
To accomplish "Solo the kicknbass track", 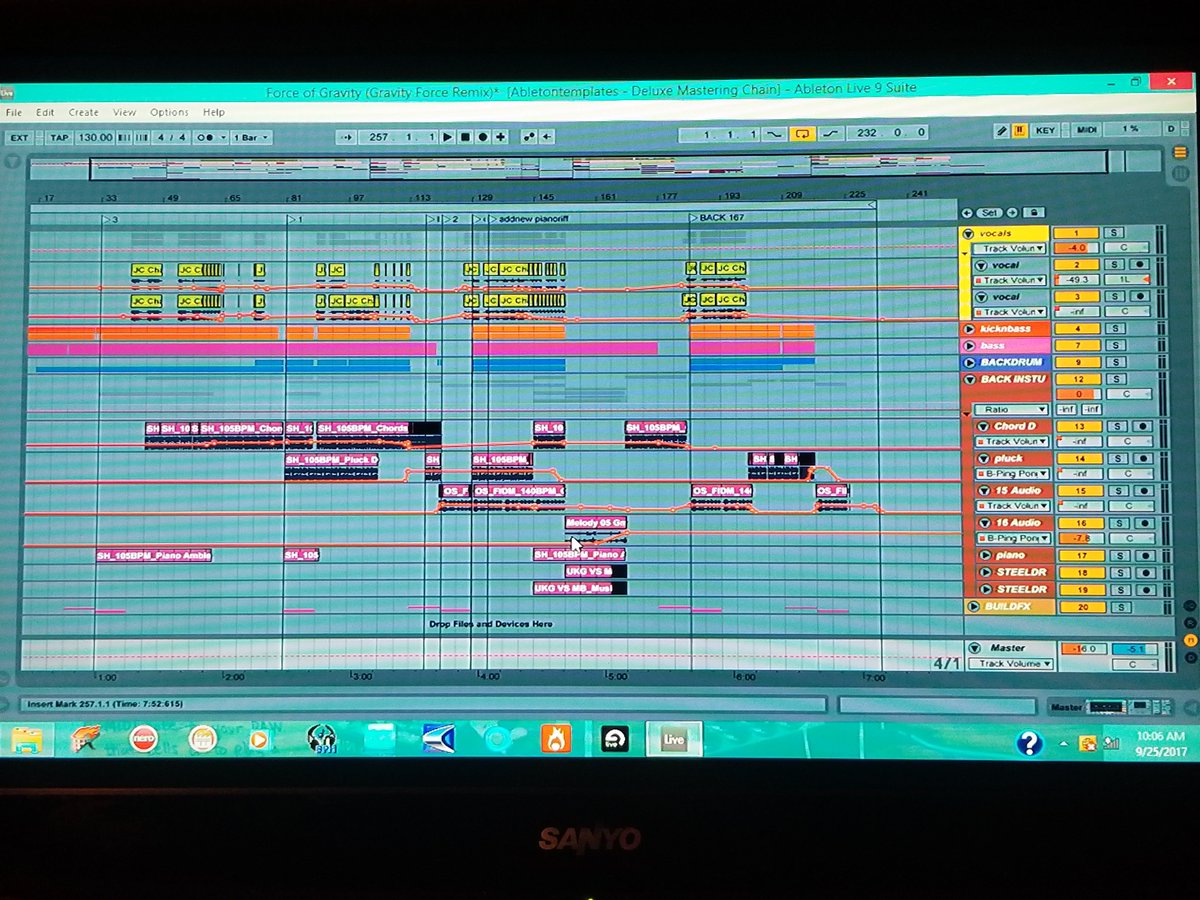I will tap(1115, 328).
